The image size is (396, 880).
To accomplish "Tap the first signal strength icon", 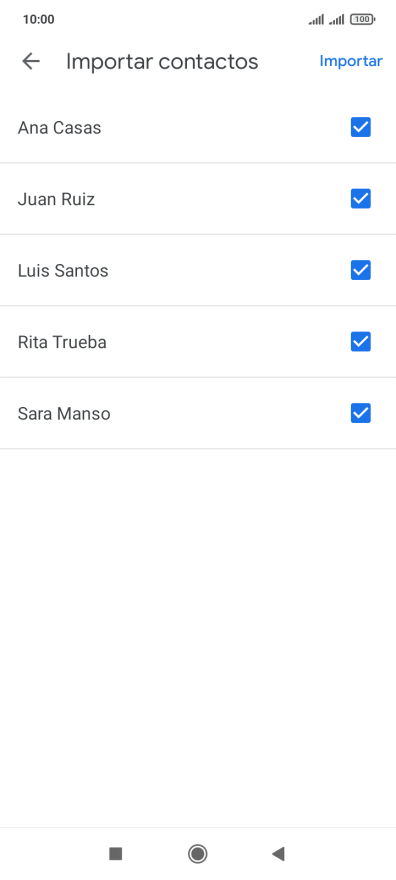I will click(316, 20).
